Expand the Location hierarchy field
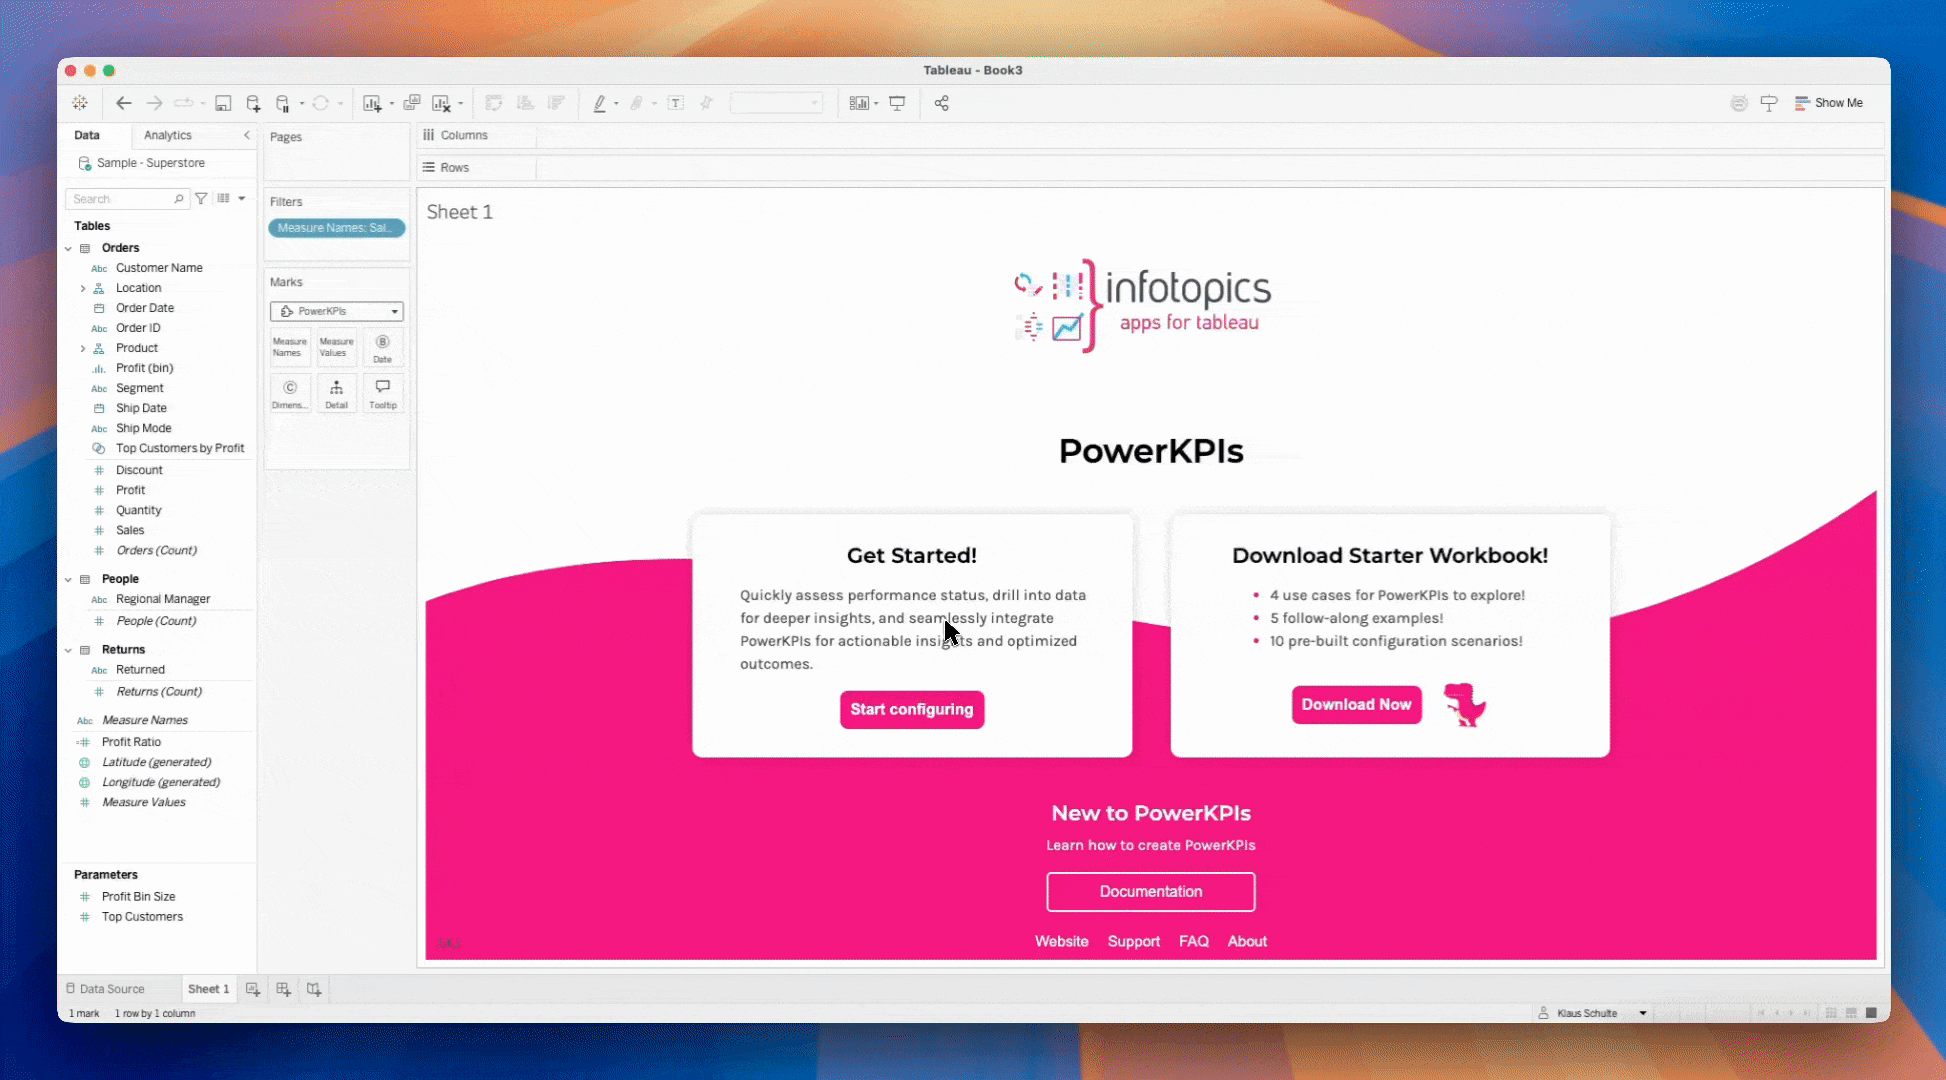 [83, 288]
